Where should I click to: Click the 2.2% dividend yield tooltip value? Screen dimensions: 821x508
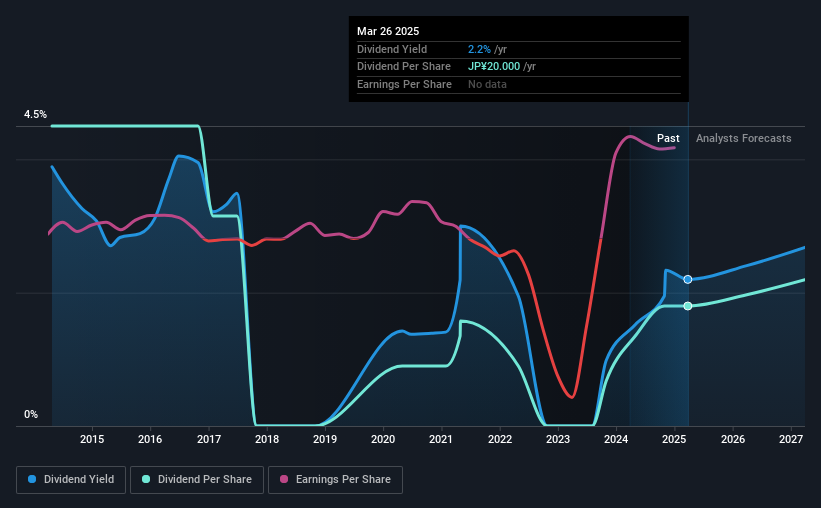coord(479,49)
